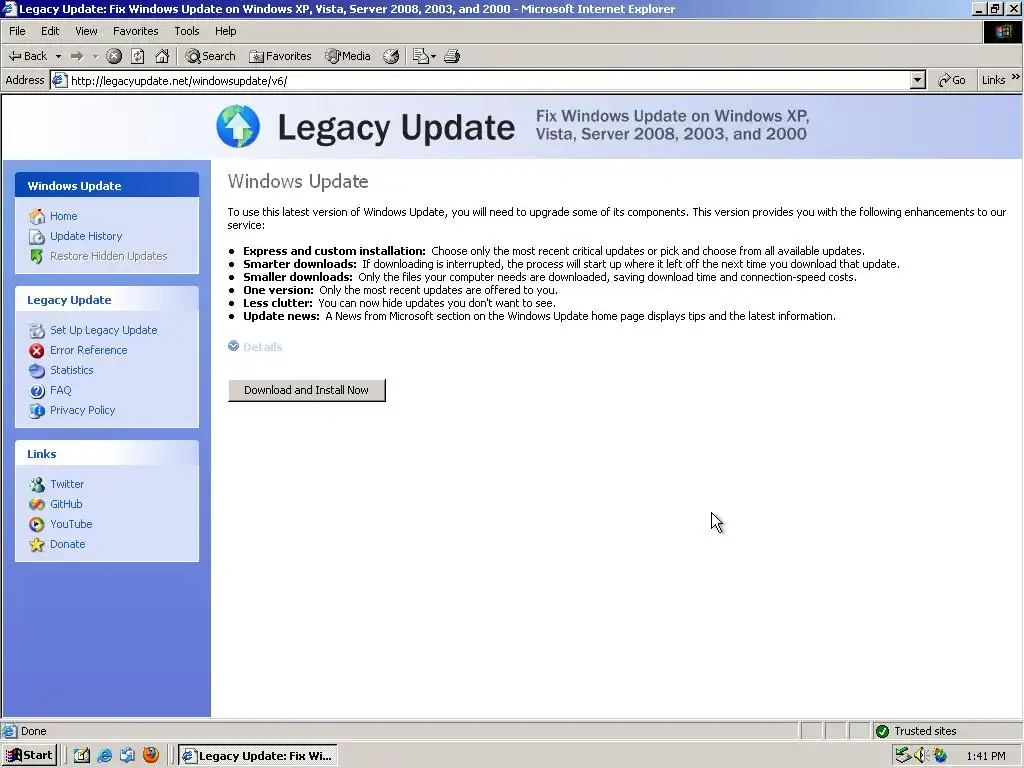Click the icon beside Update History
1024x768 pixels.
[37, 236]
